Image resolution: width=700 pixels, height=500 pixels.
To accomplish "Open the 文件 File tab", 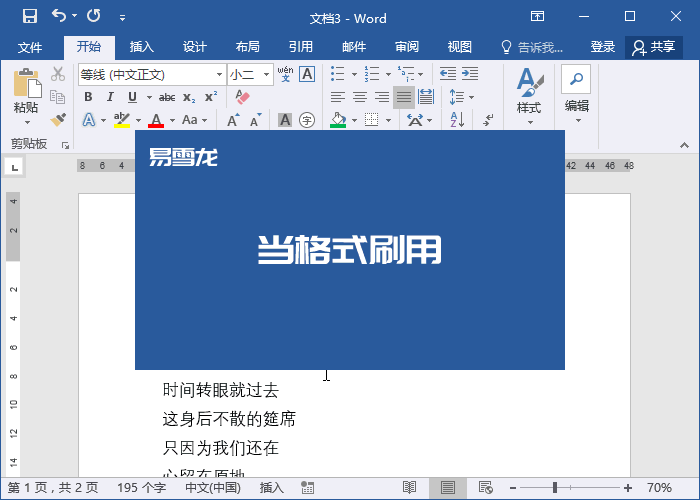I will tap(30, 47).
